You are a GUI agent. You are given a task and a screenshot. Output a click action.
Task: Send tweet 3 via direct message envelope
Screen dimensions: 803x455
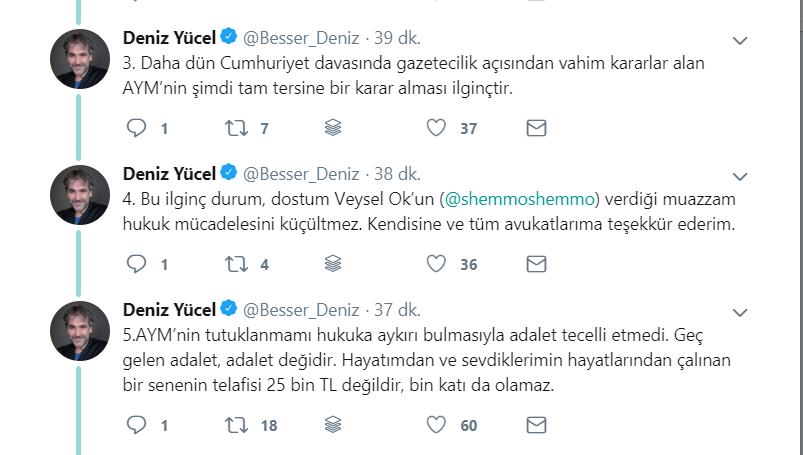tap(536, 128)
